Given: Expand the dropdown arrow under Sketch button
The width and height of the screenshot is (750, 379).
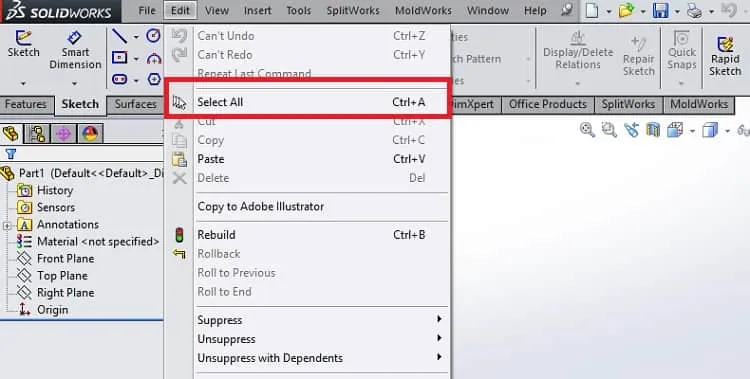Looking at the screenshot, I should tap(23, 84).
